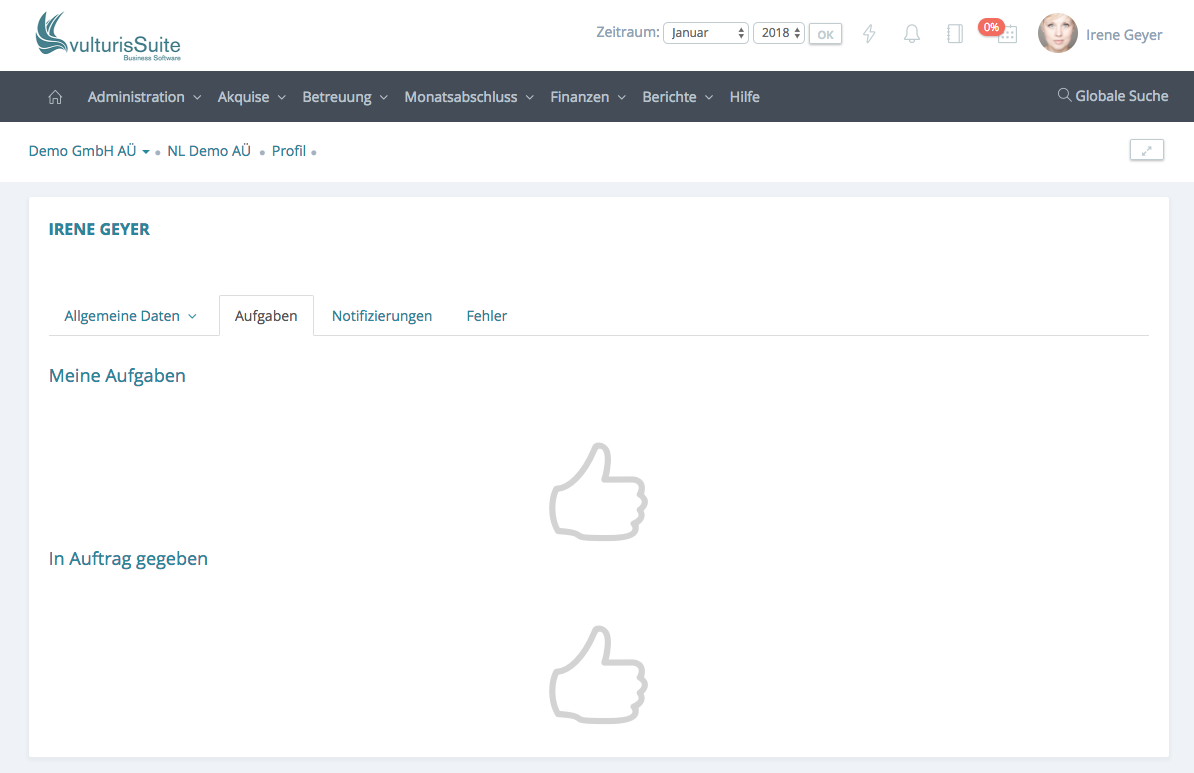Open the month dropdown showing Januar
The width and height of the screenshot is (1194, 773).
click(706, 33)
